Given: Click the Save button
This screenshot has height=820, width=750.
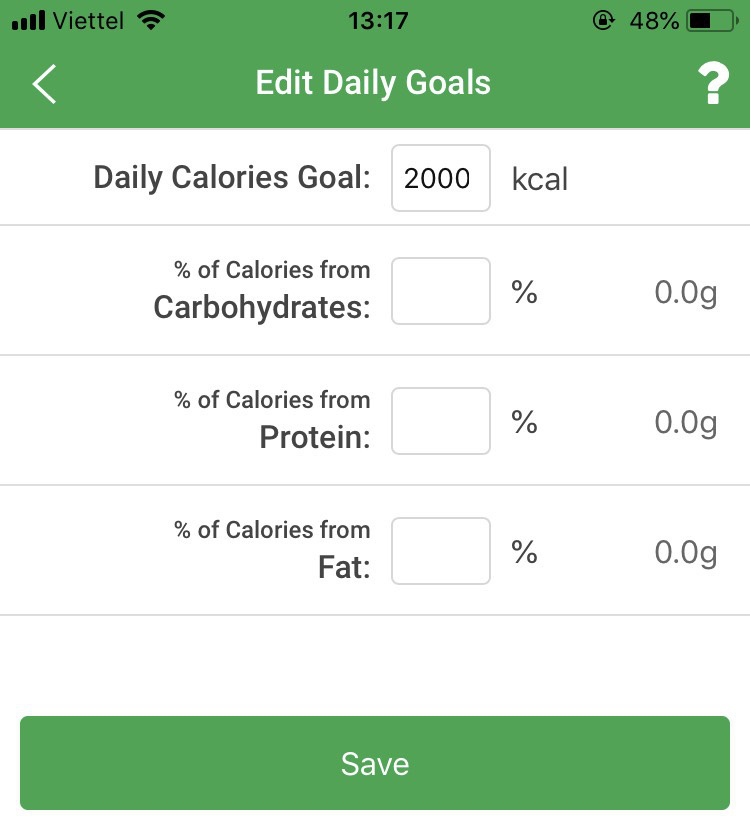Looking at the screenshot, I should 374,762.
